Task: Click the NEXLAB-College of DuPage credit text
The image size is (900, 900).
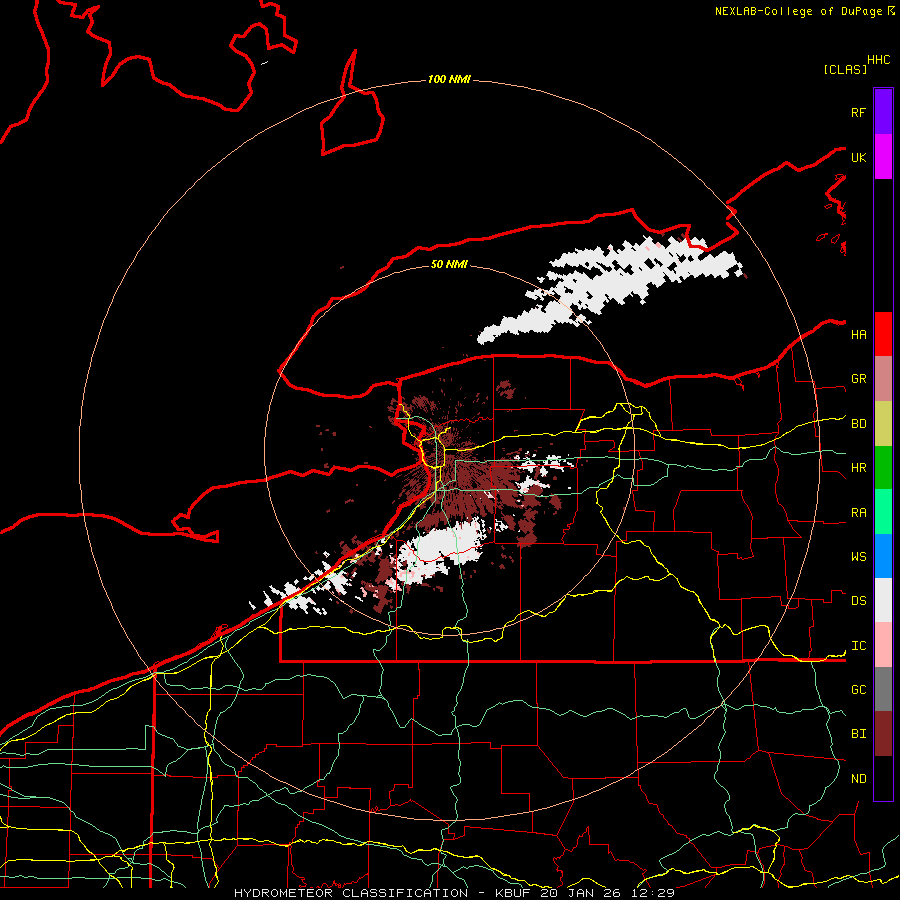Action: coord(800,11)
